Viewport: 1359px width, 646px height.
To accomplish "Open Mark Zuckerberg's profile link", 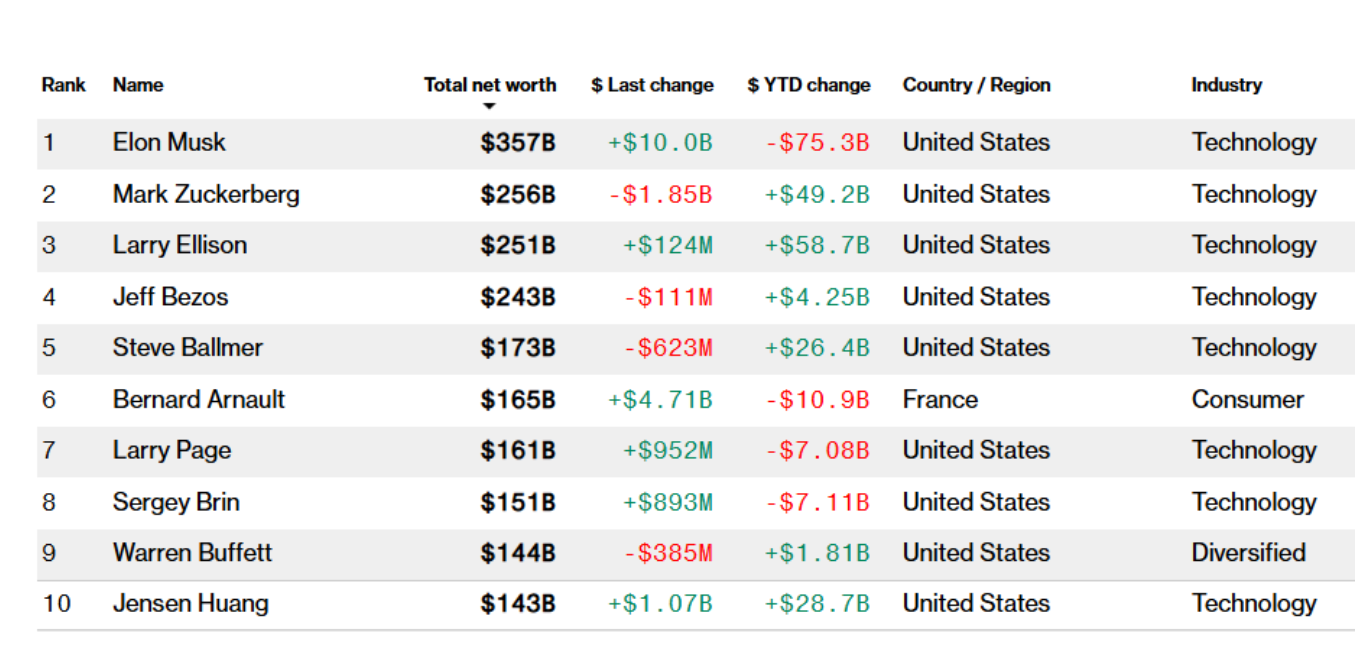I will 206,194.
